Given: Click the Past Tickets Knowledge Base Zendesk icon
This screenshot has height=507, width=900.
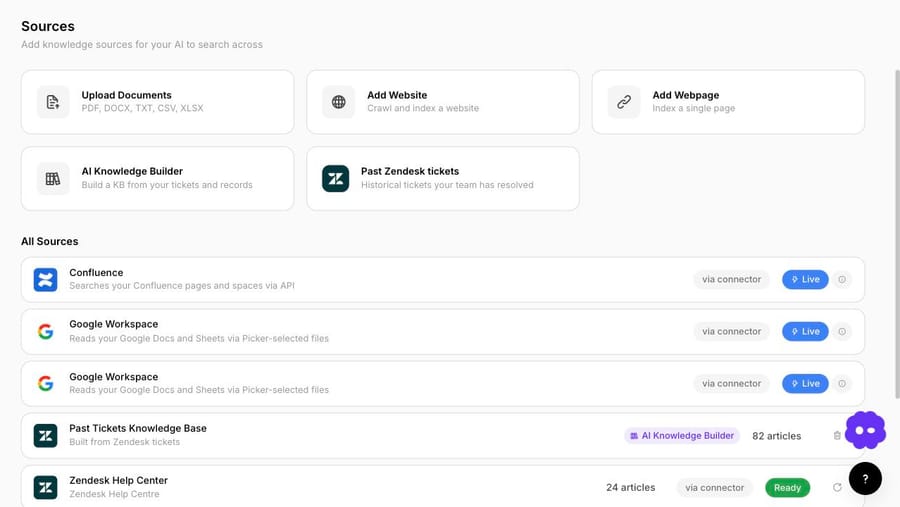Looking at the screenshot, I should pos(45,436).
